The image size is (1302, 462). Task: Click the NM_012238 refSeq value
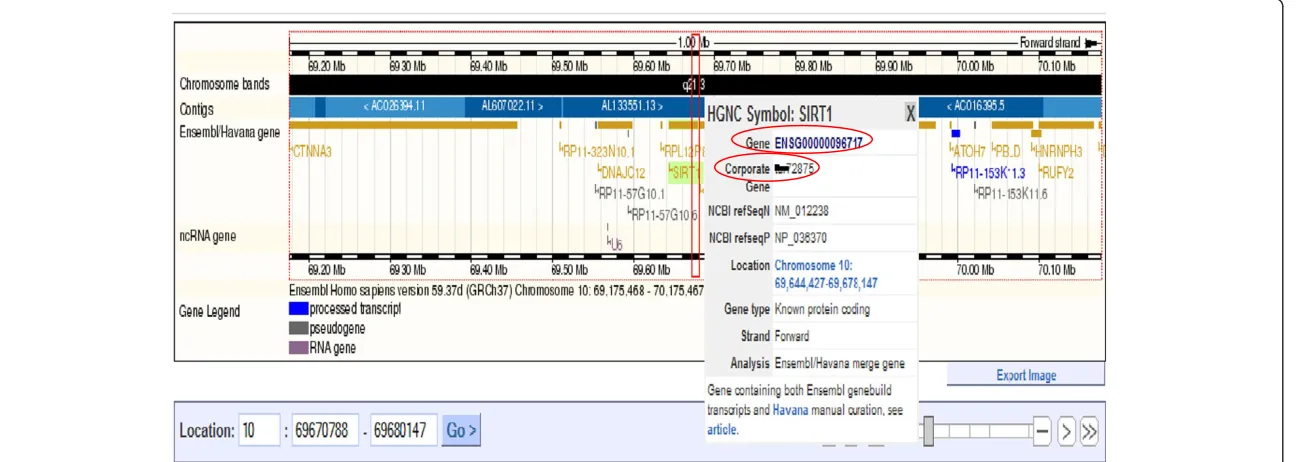pos(802,211)
